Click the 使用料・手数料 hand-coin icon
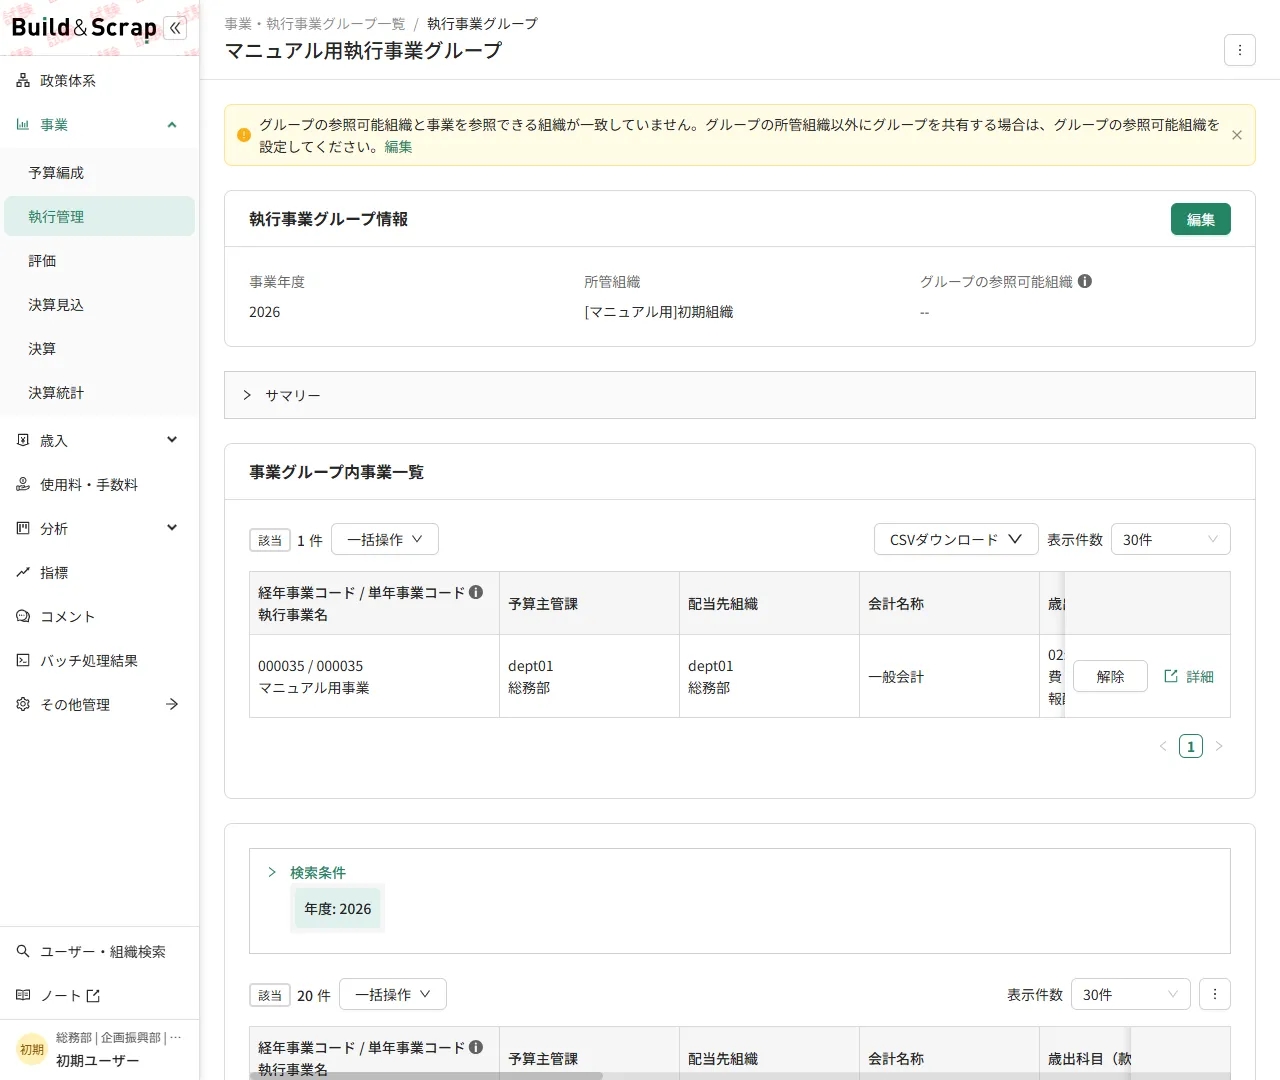 [23, 484]
